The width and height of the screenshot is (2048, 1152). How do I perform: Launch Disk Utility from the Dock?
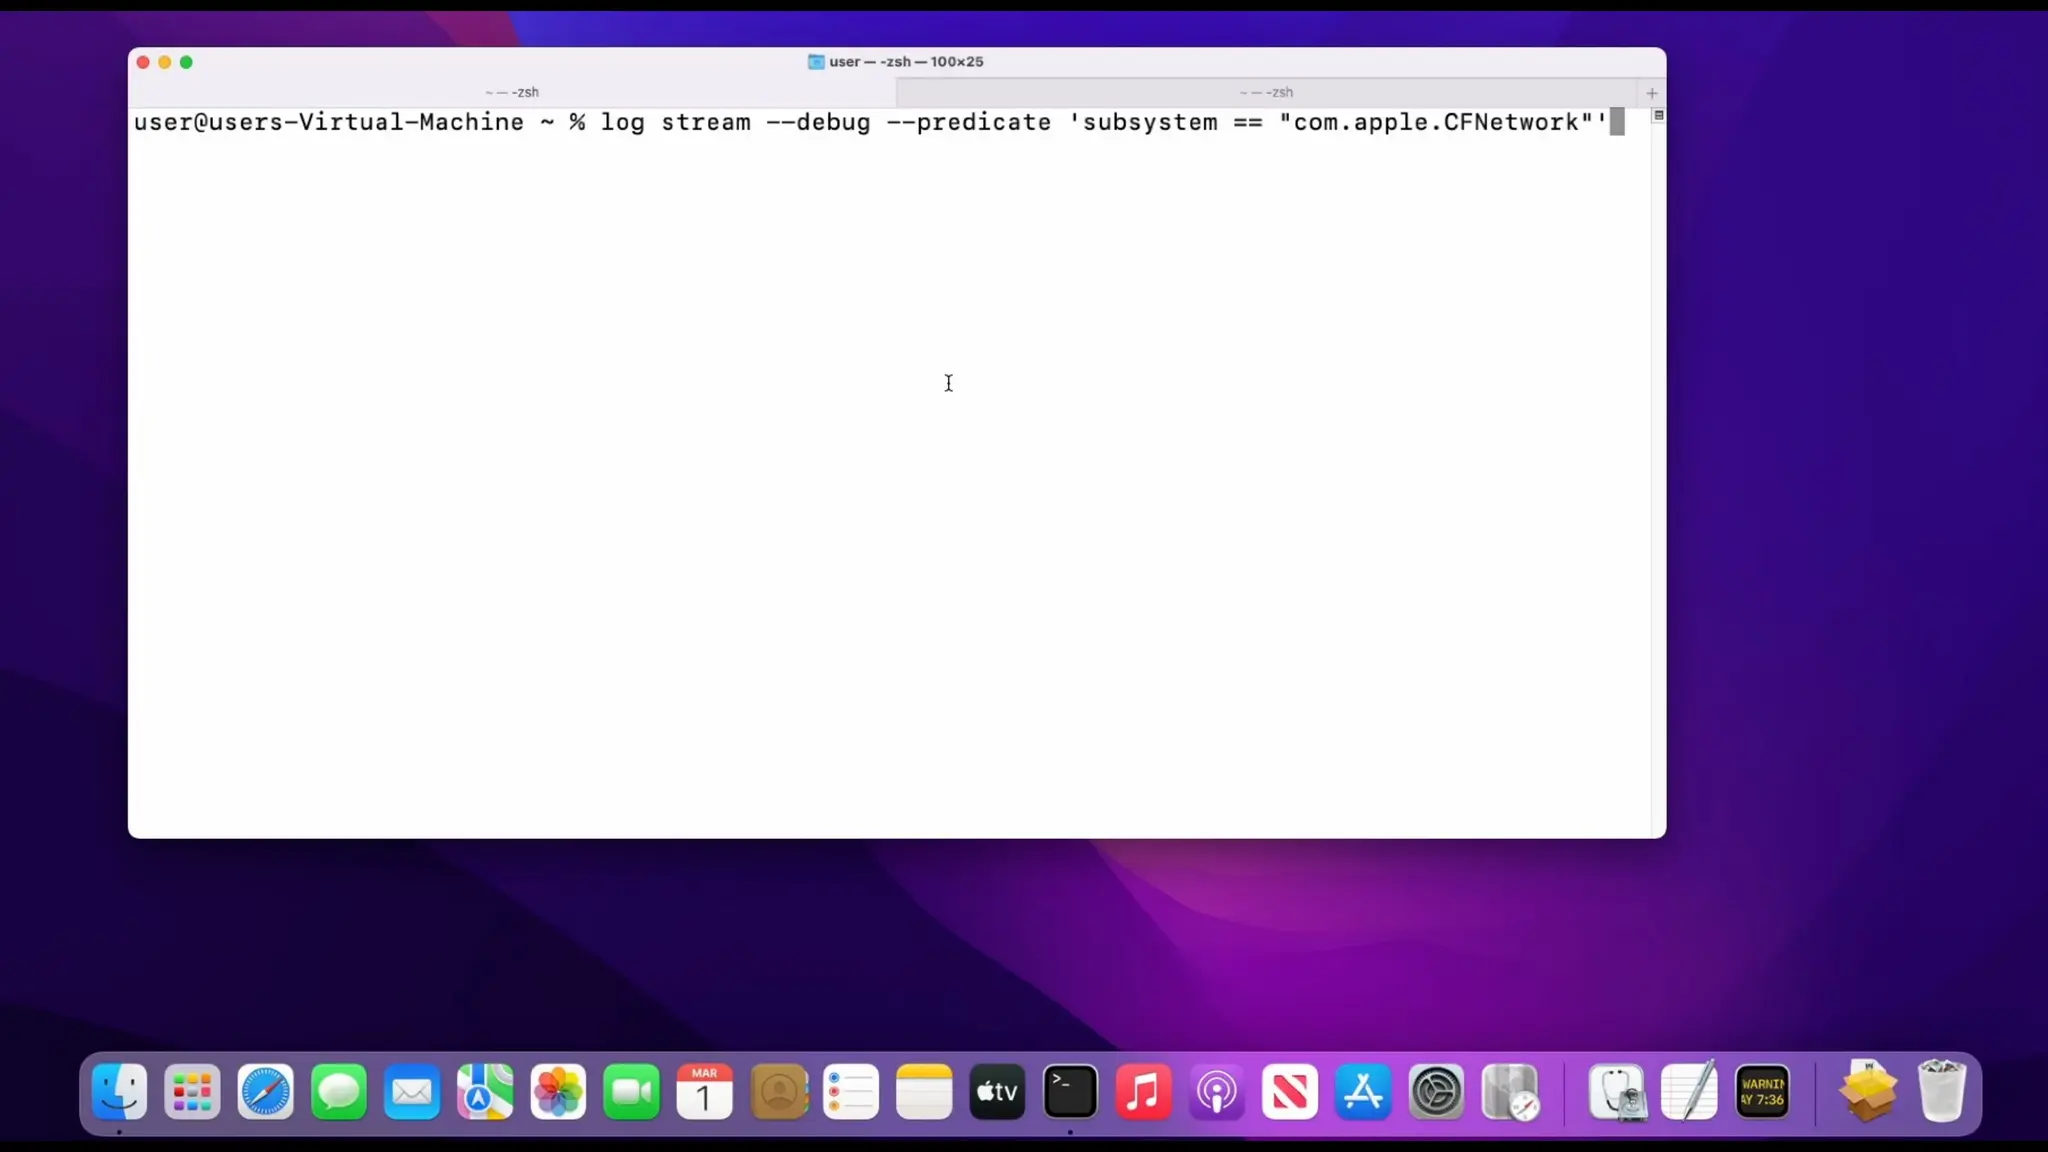pos(1616,1091)
